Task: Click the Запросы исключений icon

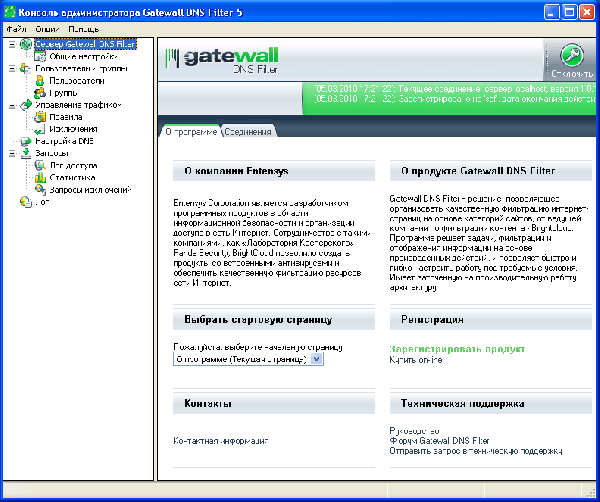Action: tap(40, 189)
